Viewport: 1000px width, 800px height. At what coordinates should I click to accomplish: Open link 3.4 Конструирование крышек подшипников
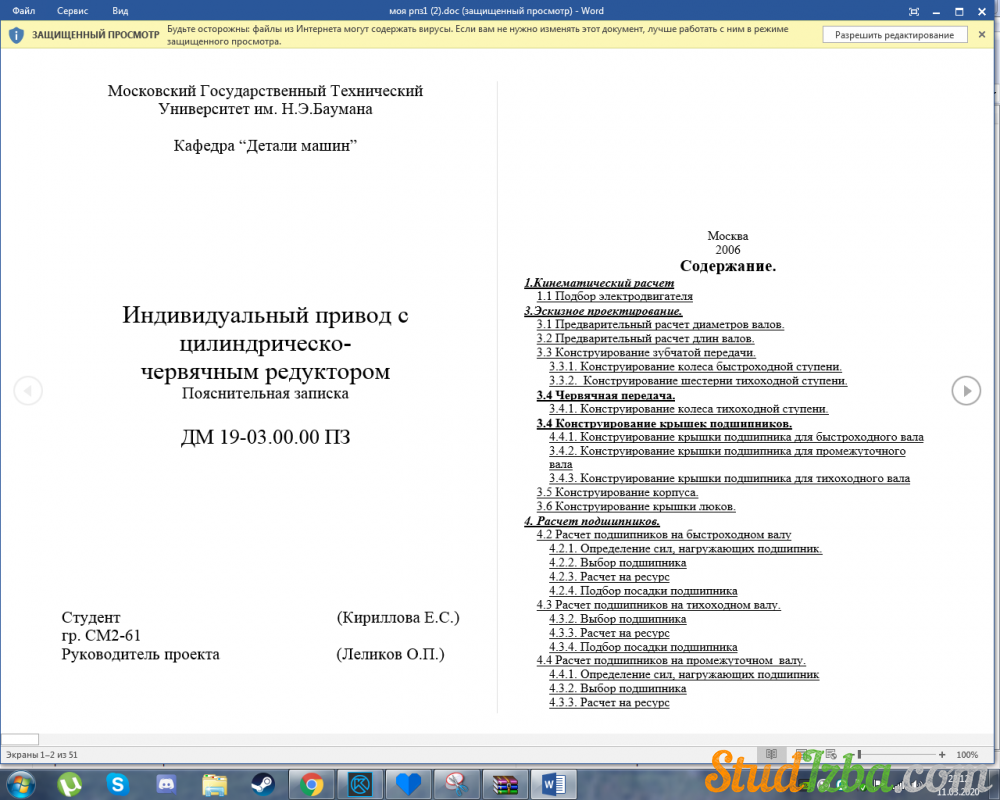point(664,423)
